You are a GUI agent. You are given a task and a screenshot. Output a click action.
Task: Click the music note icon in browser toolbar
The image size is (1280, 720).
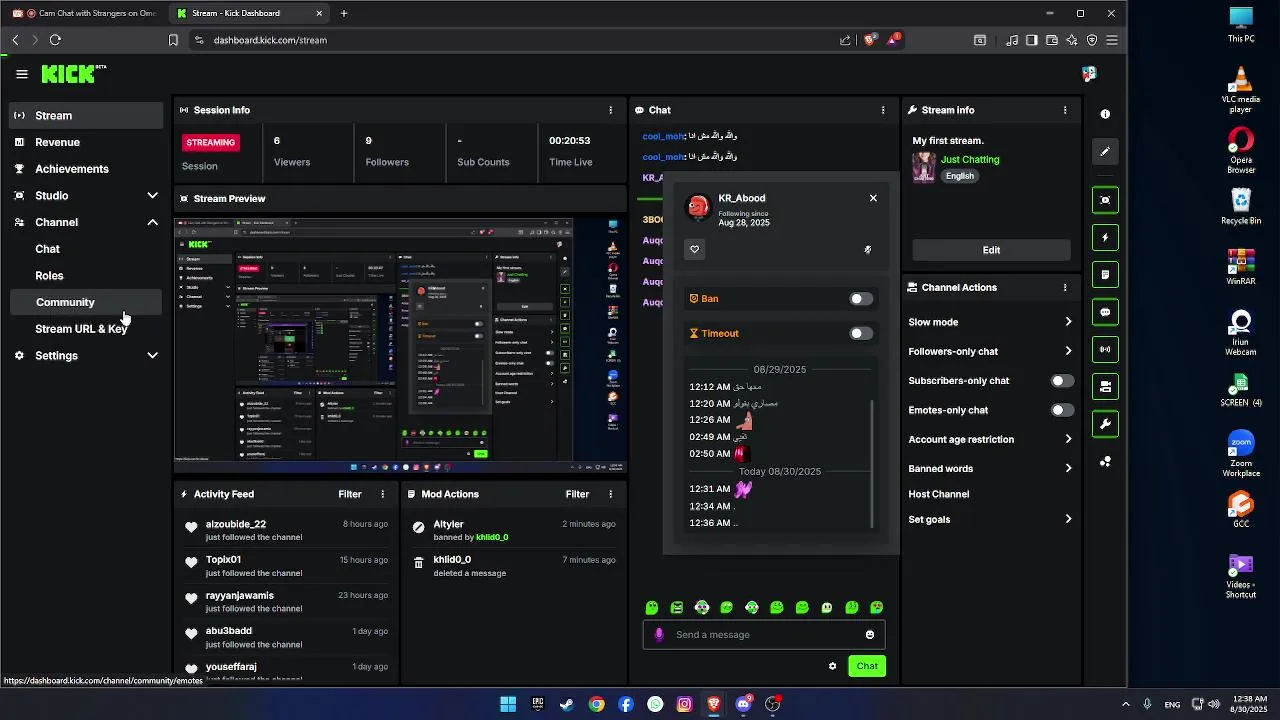coord(1013,40)
